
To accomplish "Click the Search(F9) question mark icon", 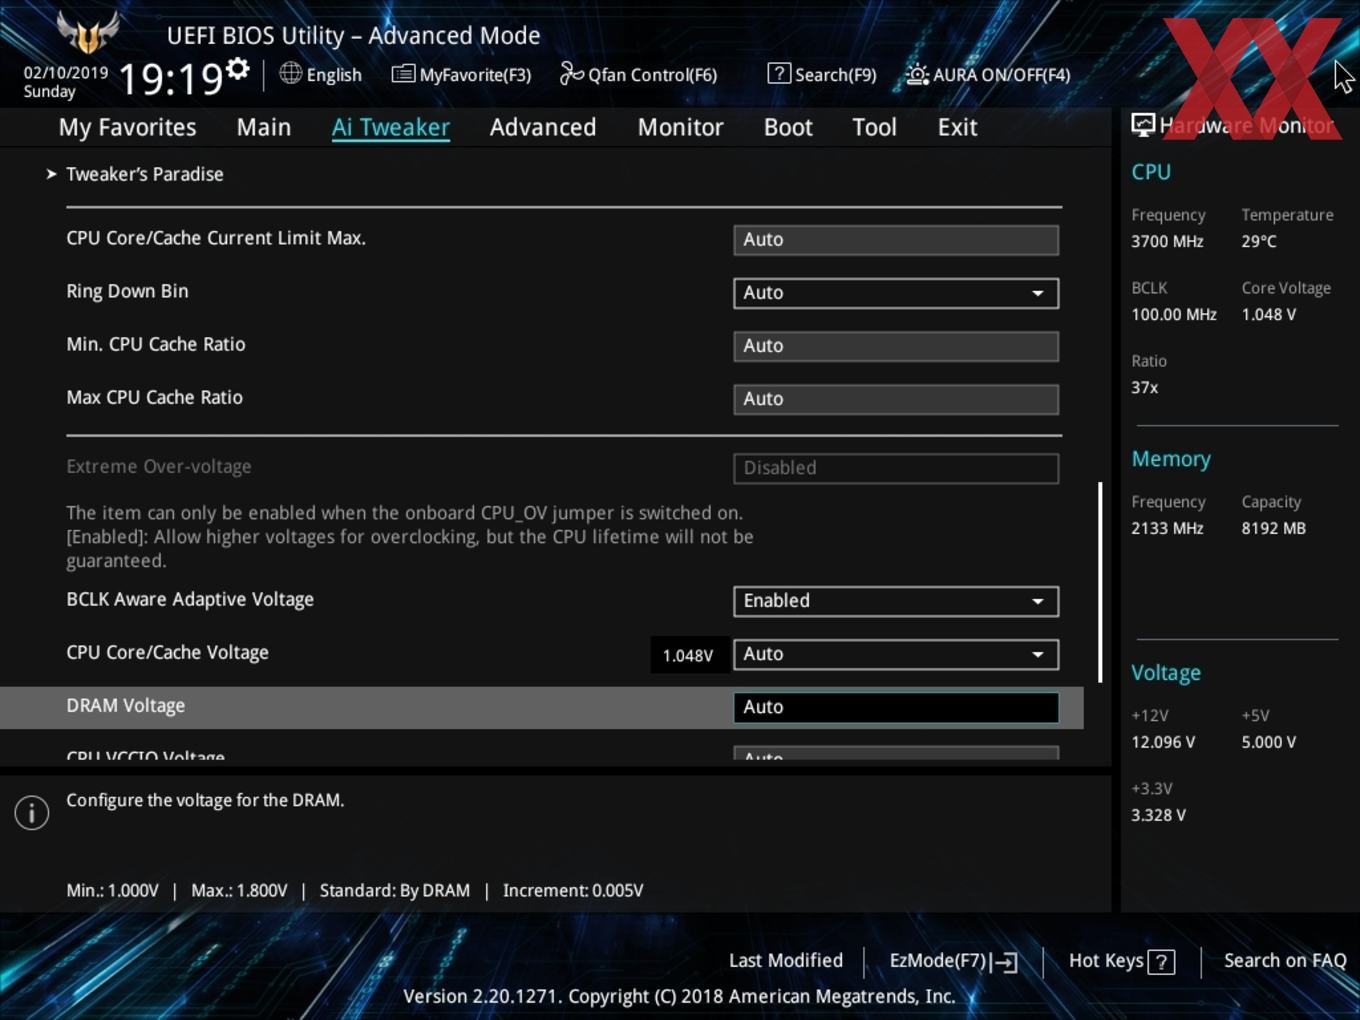I will [779, 73].
